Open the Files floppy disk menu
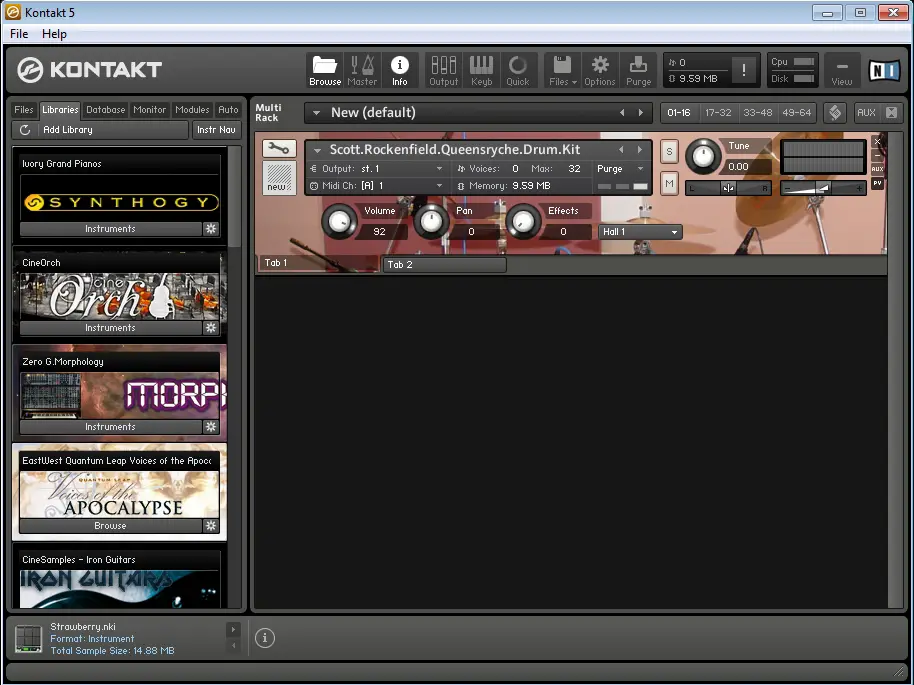The width and height of the screenshot is (914, 685). 563,71
